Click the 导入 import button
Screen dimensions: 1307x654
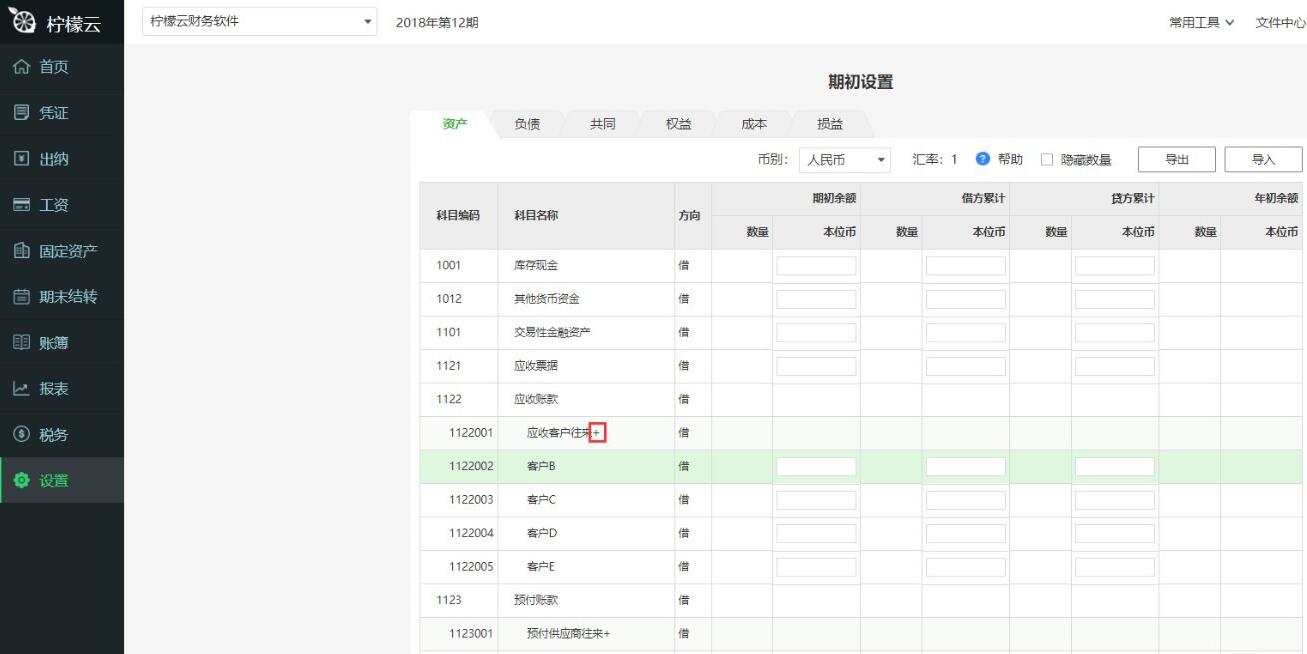[x=1264, y=159]
